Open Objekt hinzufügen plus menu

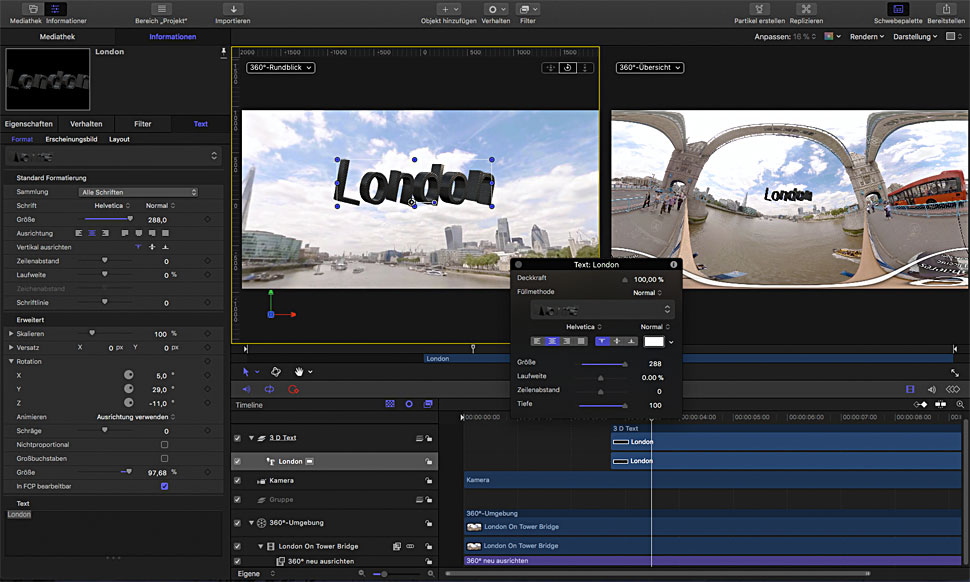[x=449, y=9]
